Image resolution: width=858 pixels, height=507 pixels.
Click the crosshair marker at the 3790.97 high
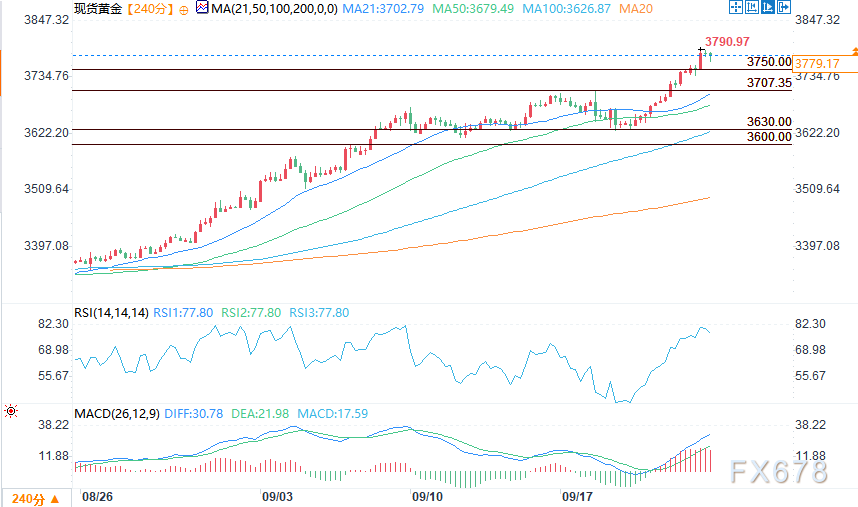click(701, 50)
